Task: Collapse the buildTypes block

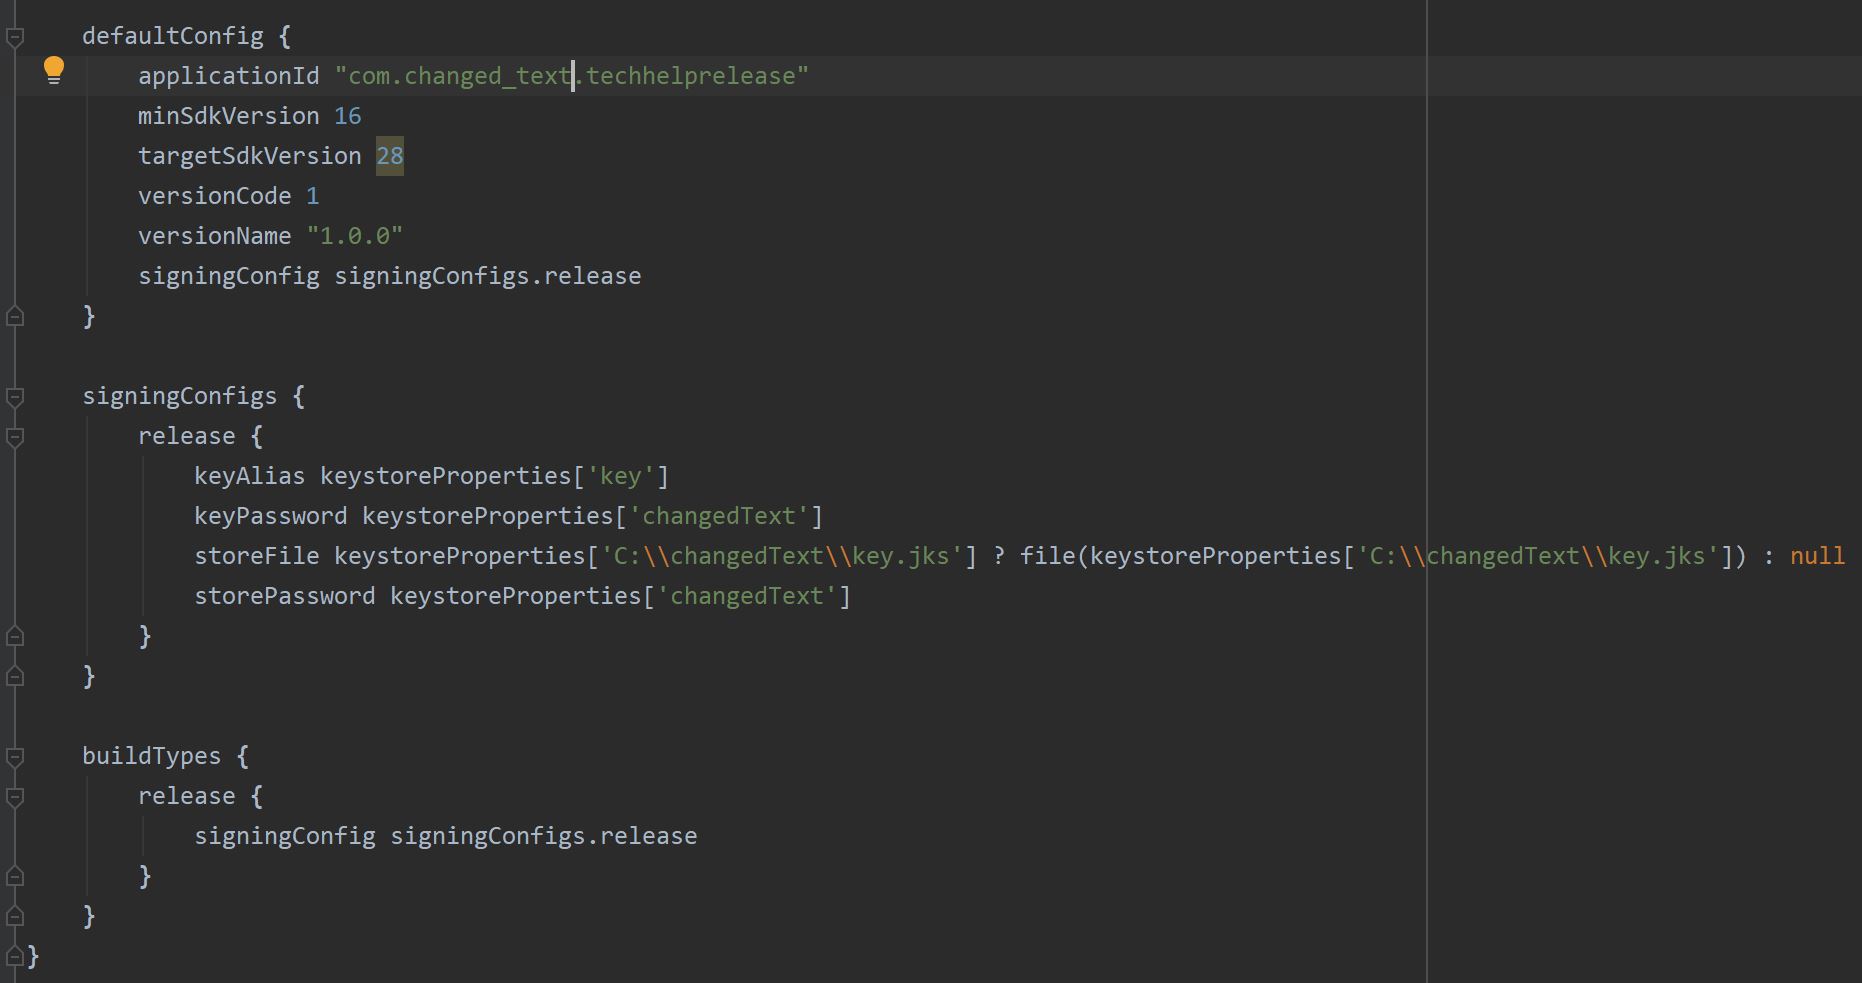Action: 14,757
